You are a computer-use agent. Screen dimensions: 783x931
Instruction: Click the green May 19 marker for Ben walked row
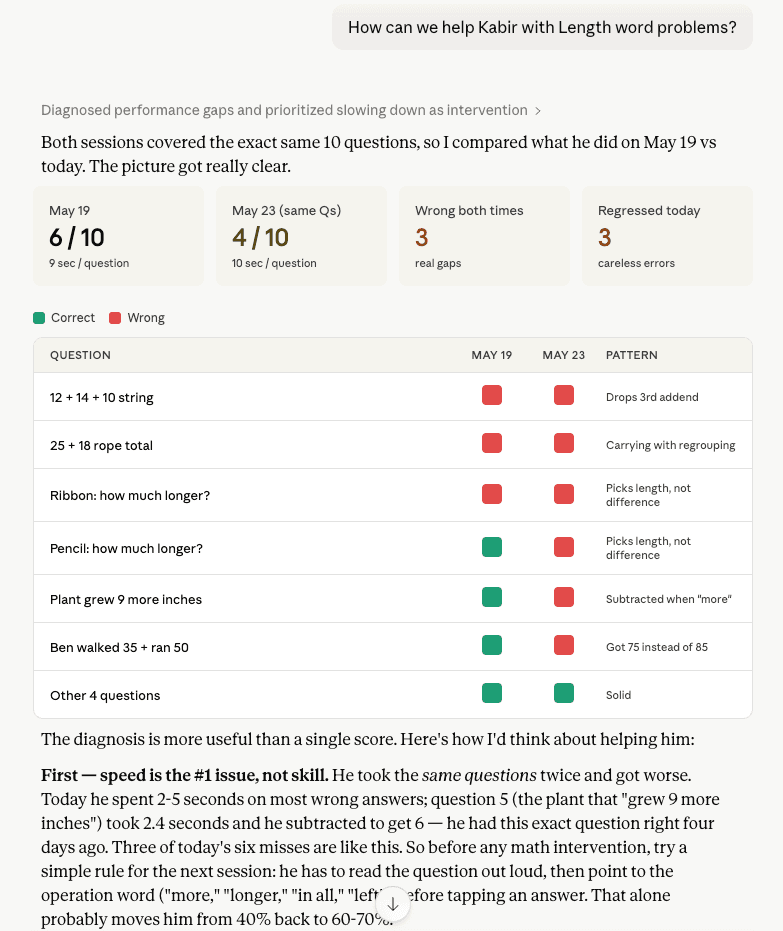pos(492,645)
